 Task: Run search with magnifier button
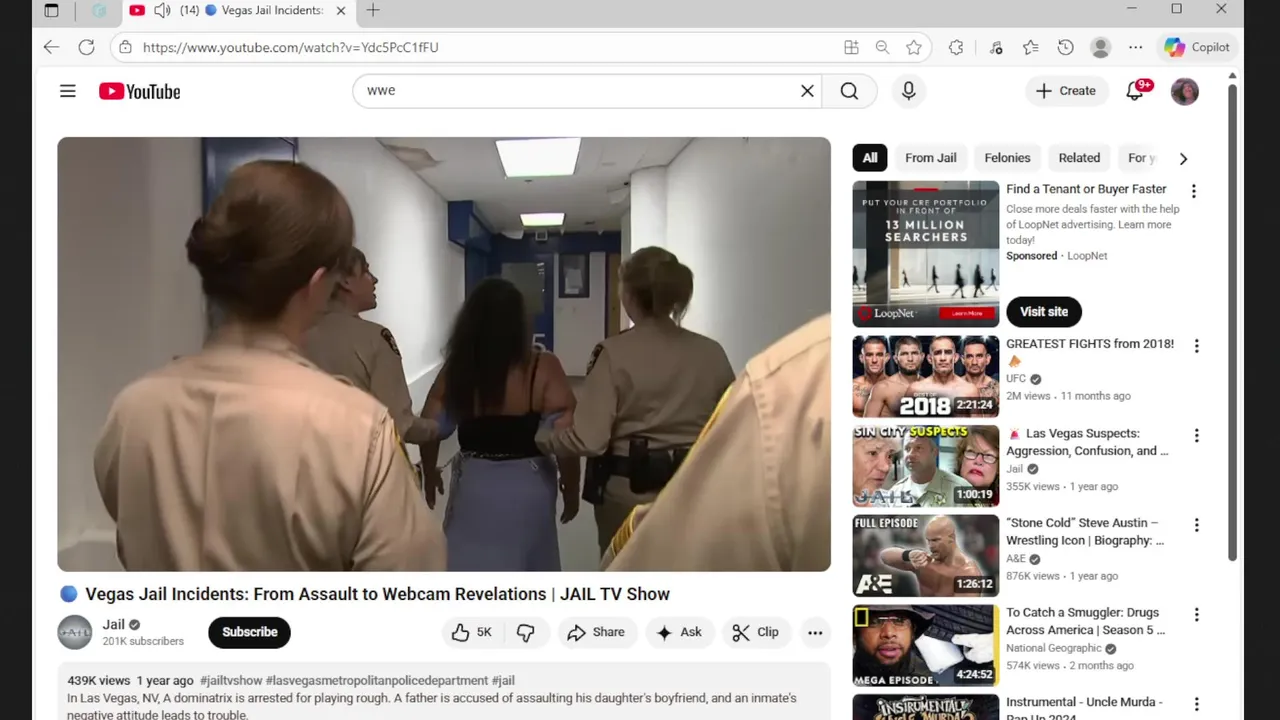pos(849,91)
